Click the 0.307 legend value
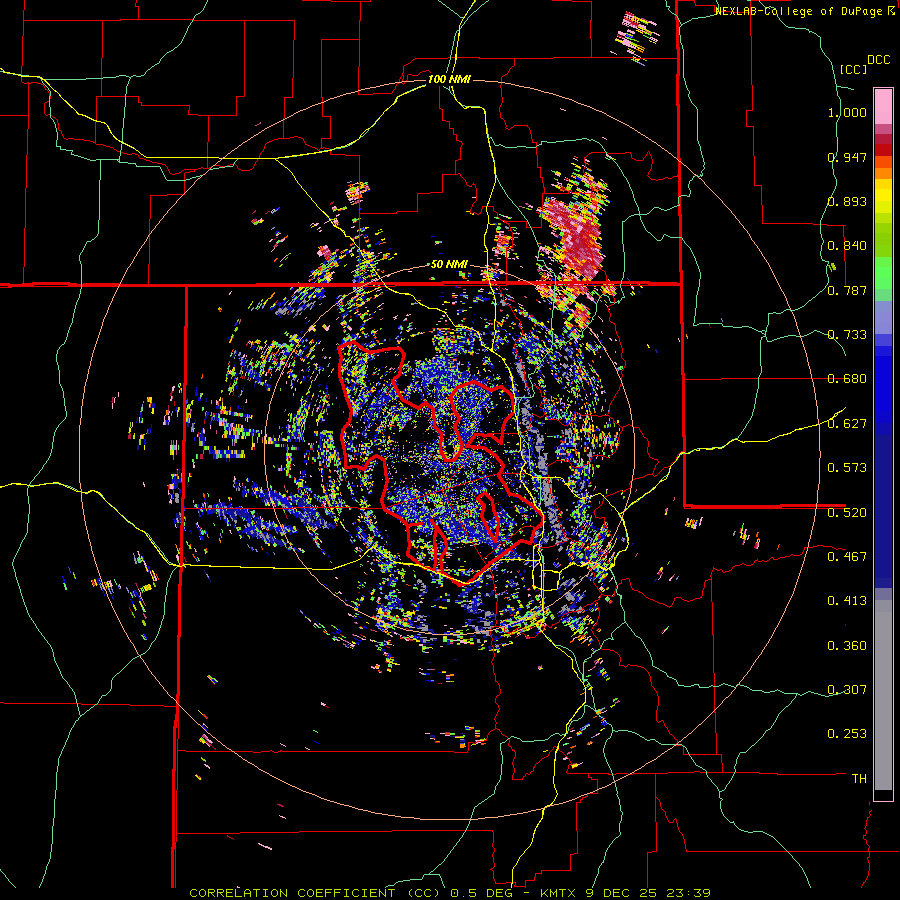The width and height of the screenshot is (900, 900). click(x=847, y=690)
